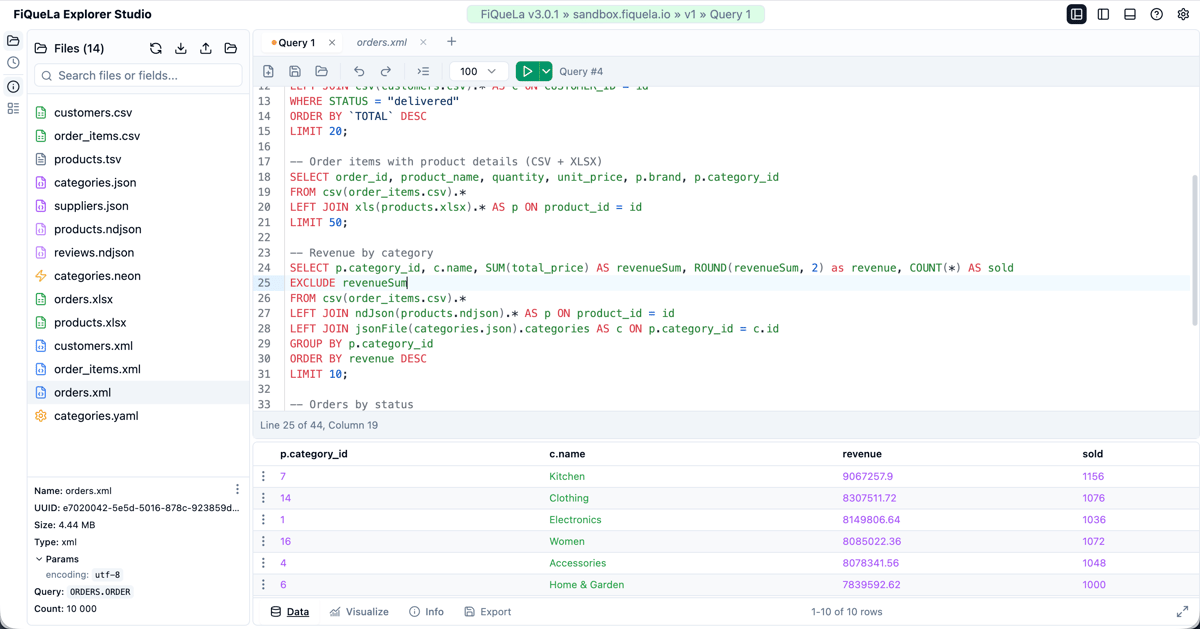
Task: Open the more options menu beside orders.xml name
Action: click(237, 490)
